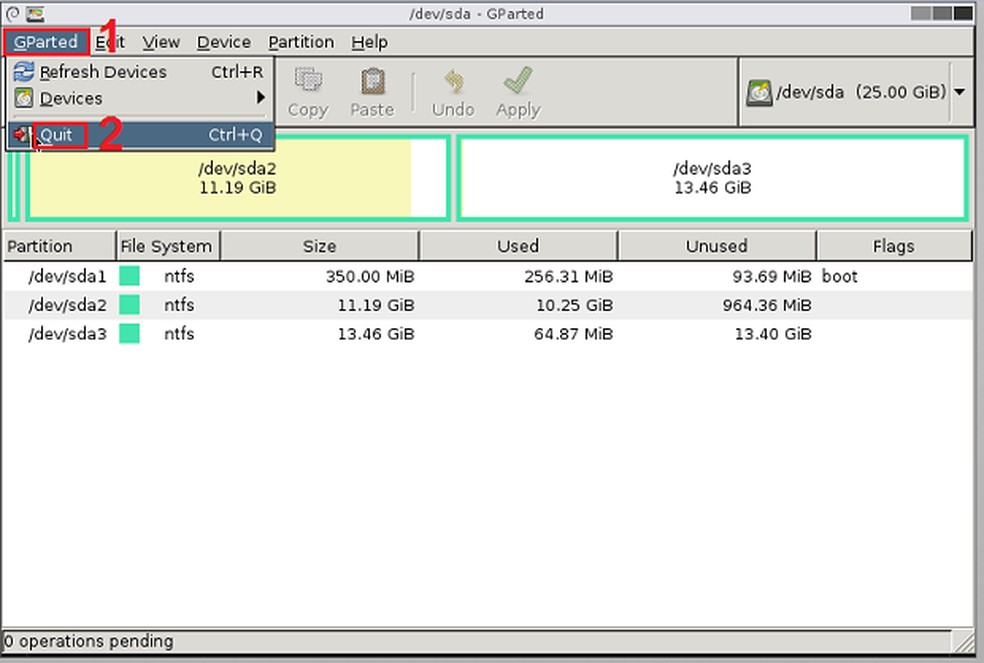Select the /dev/sda1 row

(x=488, y=276)
